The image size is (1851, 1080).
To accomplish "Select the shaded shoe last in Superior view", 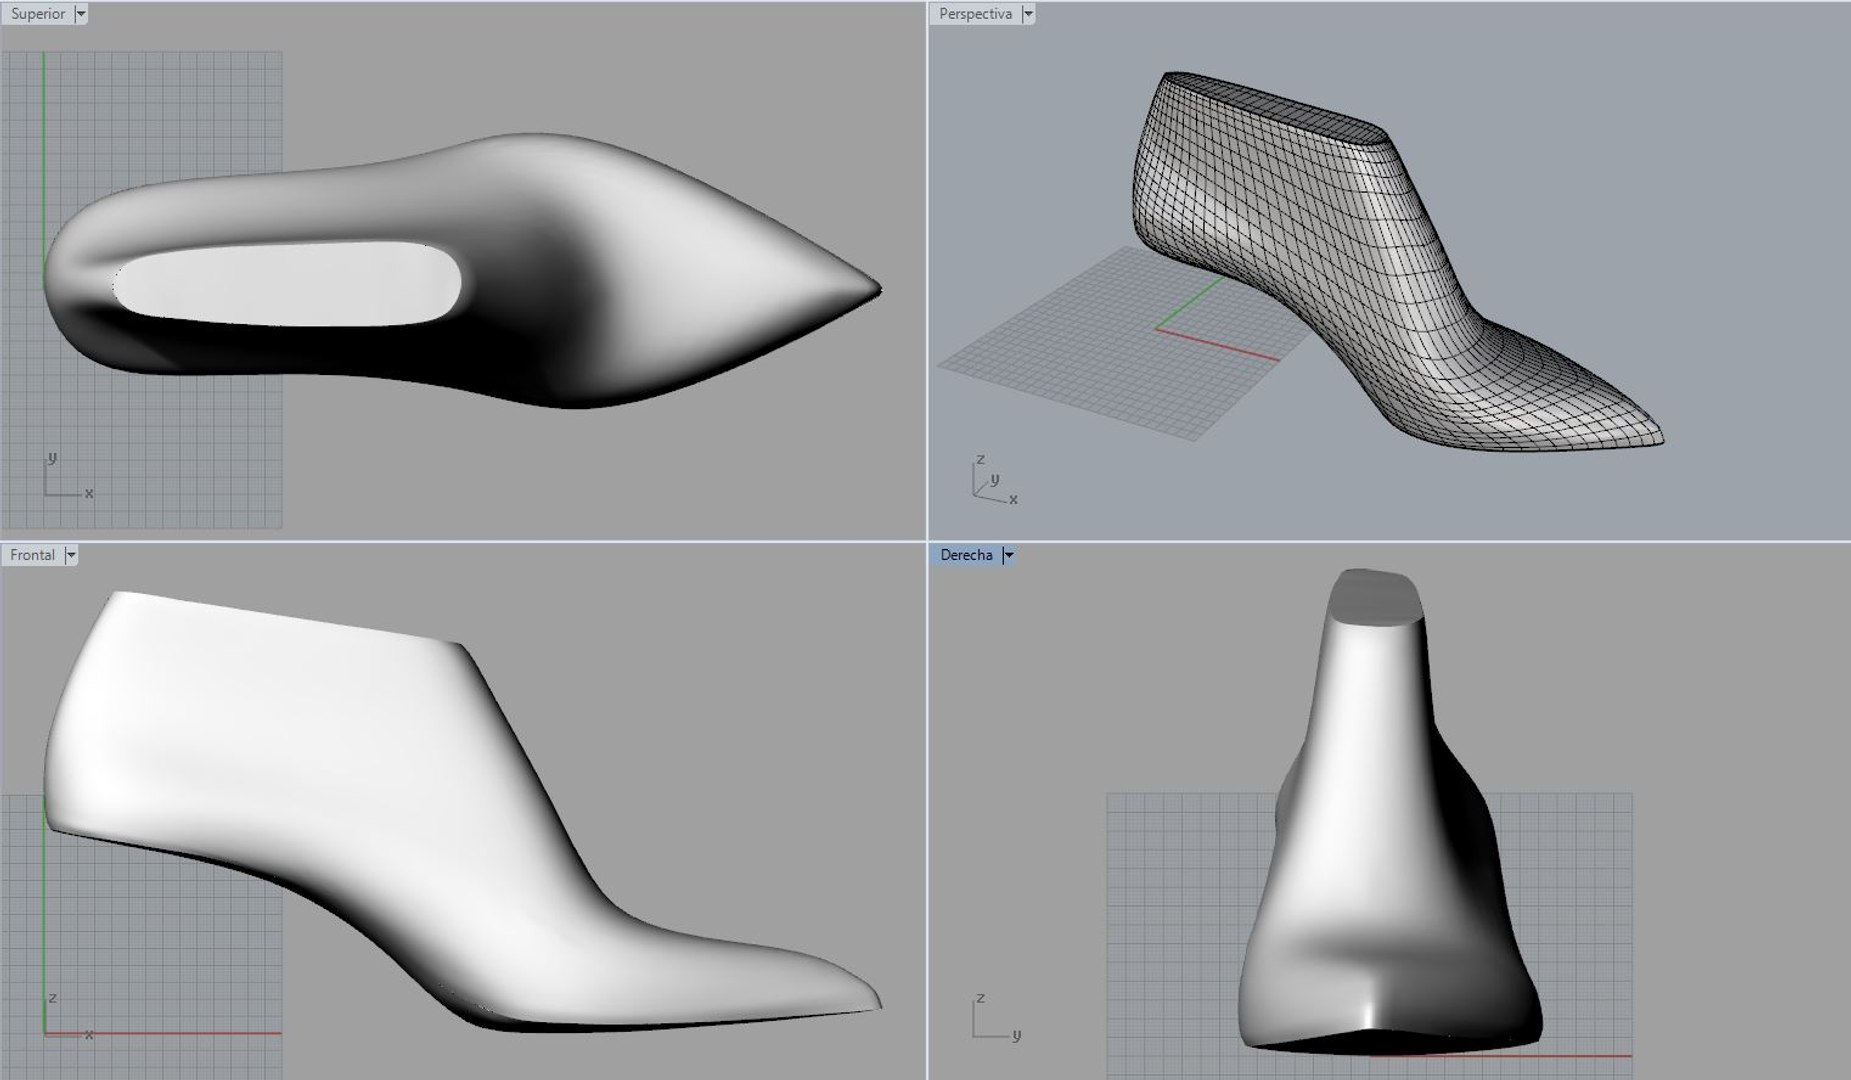I will pyautogui.click(x=461, y=270).
